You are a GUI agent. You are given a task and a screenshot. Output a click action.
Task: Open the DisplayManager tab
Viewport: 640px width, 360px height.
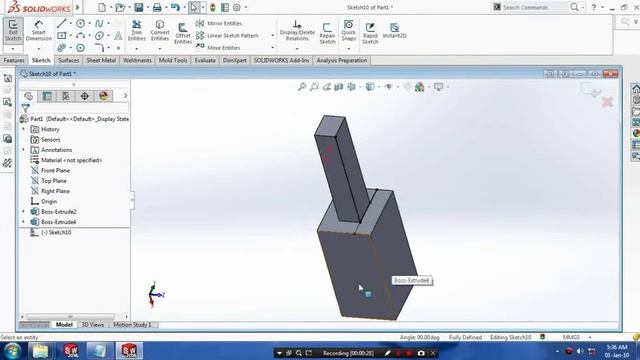coord(103,96)
